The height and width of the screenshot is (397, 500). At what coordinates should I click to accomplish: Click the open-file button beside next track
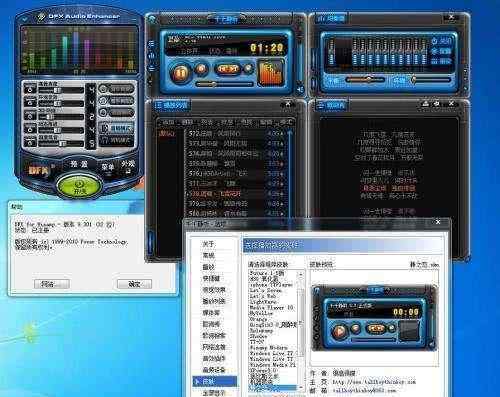point(249,69)
